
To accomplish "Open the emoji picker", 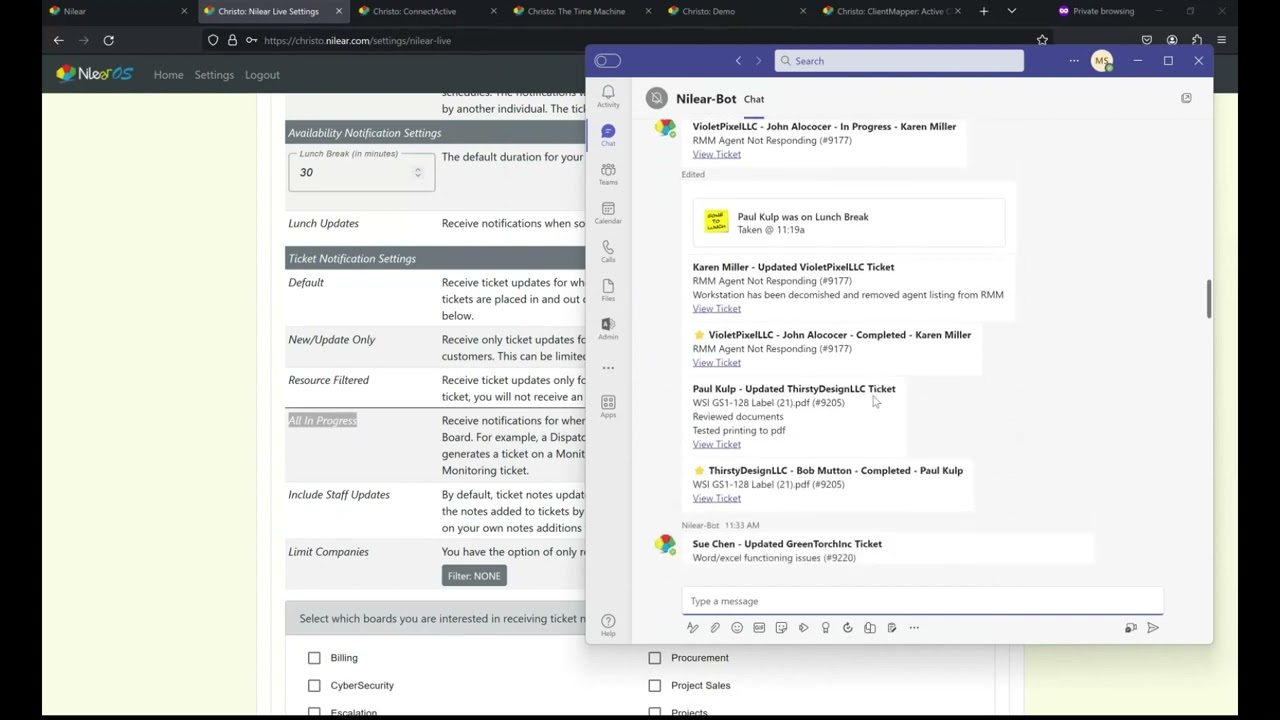I will [x=737, y=628].
